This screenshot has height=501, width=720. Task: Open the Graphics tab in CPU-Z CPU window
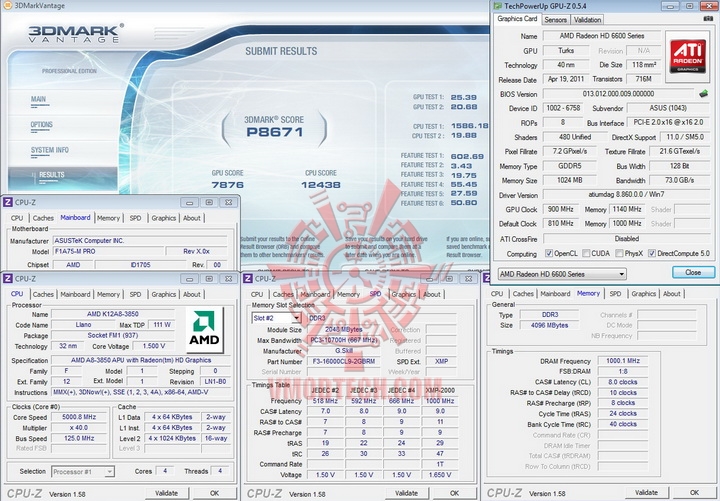[163, 294]
